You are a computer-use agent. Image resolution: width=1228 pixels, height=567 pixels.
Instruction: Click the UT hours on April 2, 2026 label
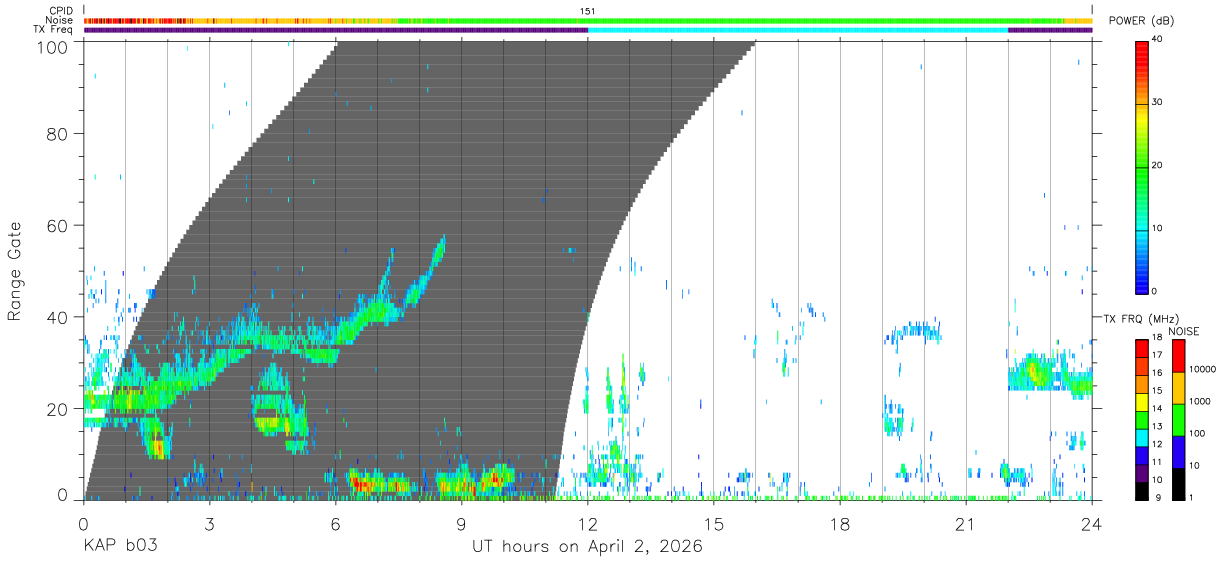coord(587,547)
